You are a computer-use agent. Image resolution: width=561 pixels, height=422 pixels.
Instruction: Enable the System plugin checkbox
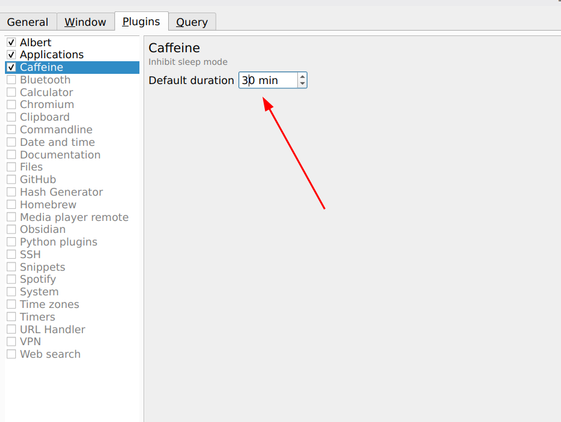(x=11, y=292)
